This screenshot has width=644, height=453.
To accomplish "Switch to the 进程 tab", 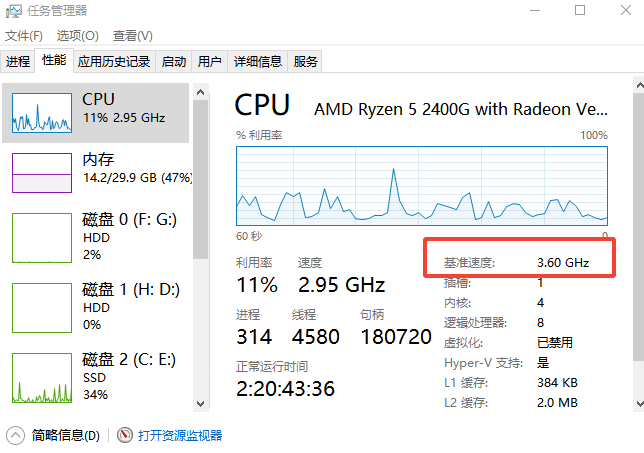I will [x=18, y=62].
